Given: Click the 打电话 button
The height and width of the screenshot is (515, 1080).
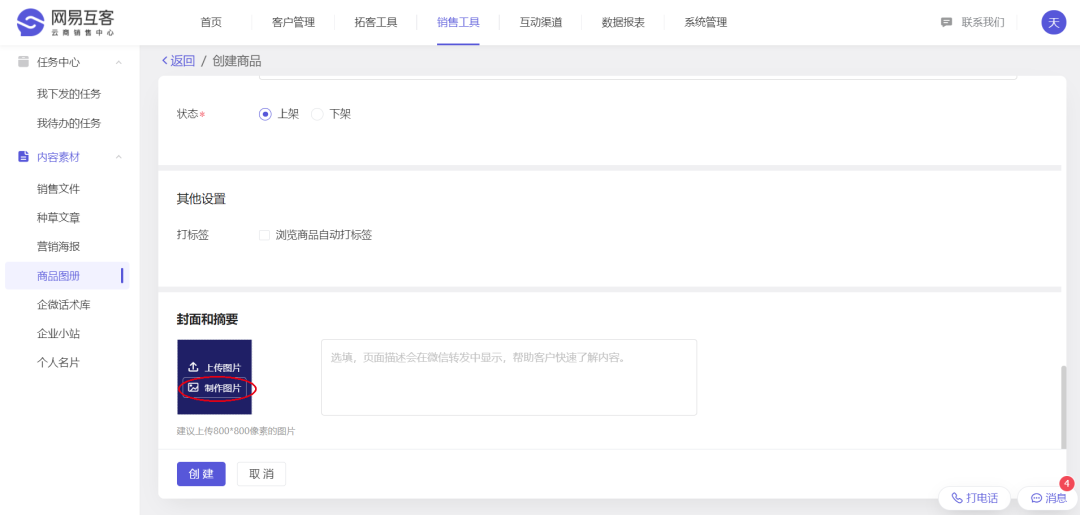Looking at the screenshot, I should (974, 498).
